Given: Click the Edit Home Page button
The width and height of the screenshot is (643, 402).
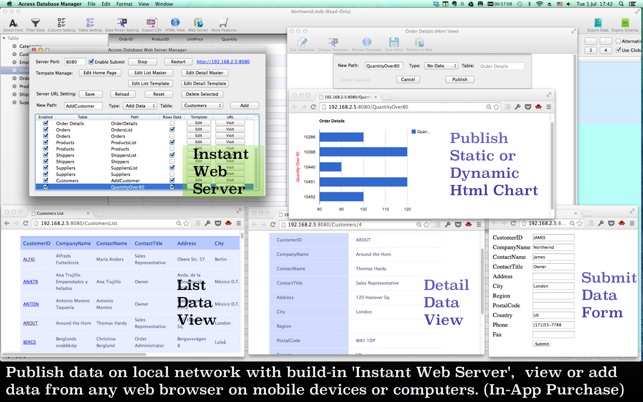Looking at the screenshot, I should pos(101,73).
